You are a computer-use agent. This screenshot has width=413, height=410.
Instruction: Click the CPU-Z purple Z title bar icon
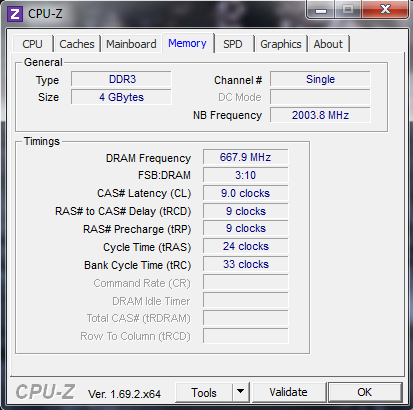click(x=15, y=14)
